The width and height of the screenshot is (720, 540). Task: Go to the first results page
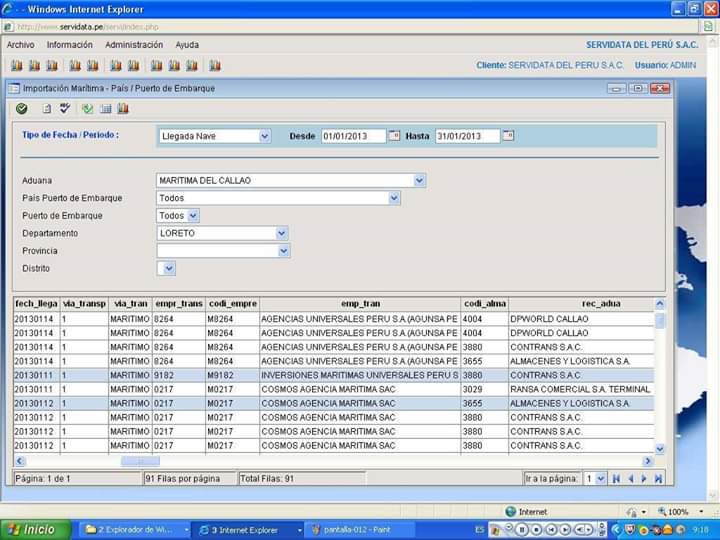click(x=616, y=479)
